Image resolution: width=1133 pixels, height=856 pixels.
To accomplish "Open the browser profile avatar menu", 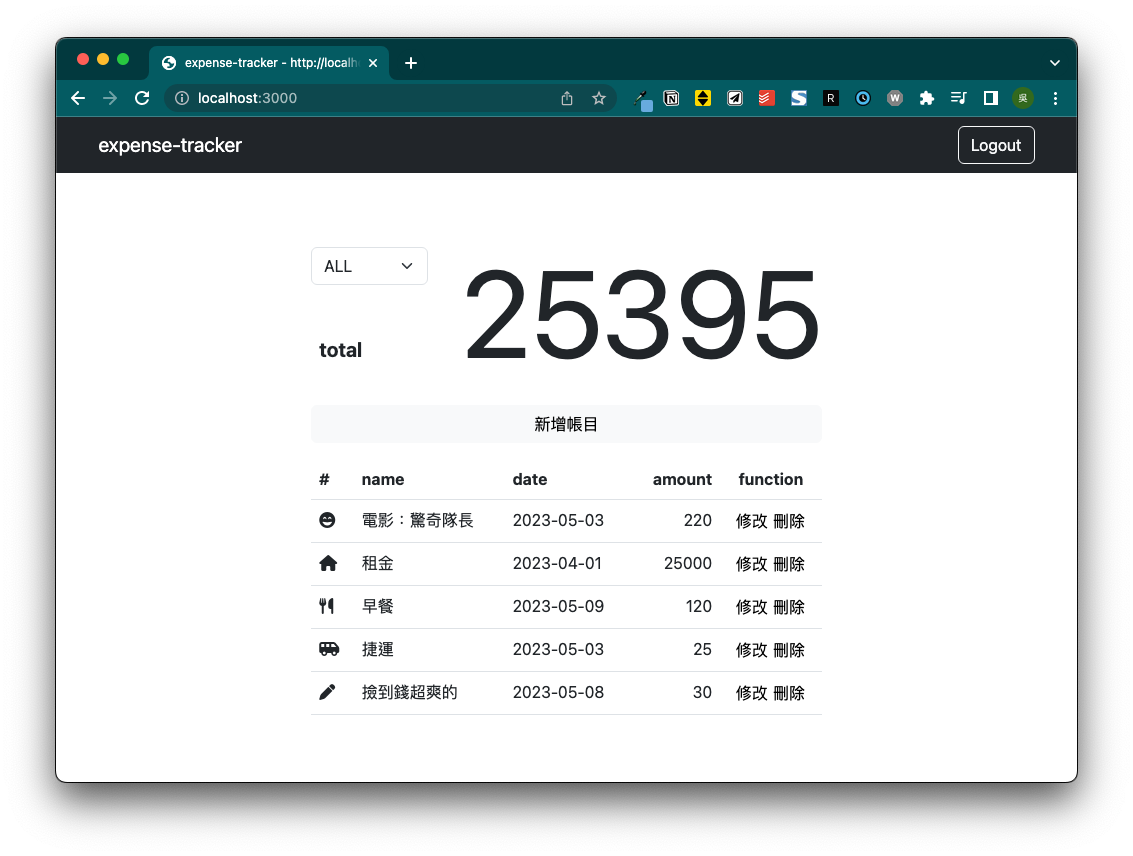I will point(1022,98).
